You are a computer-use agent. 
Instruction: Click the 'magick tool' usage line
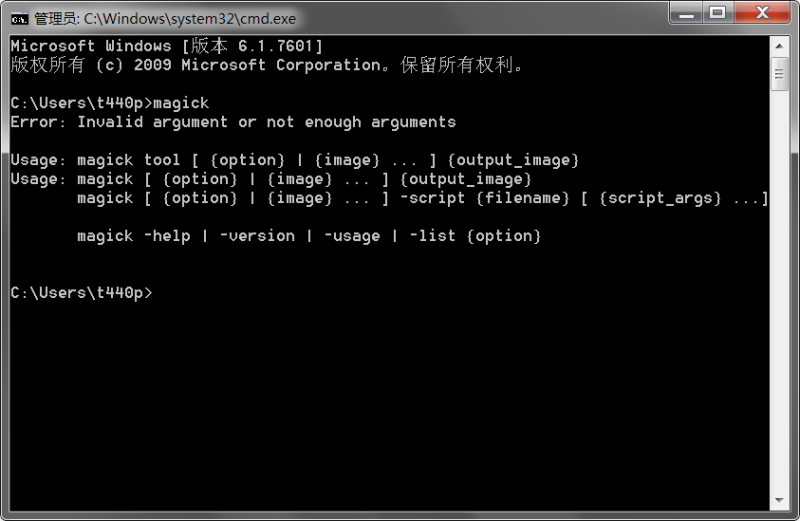click(294, 160)
